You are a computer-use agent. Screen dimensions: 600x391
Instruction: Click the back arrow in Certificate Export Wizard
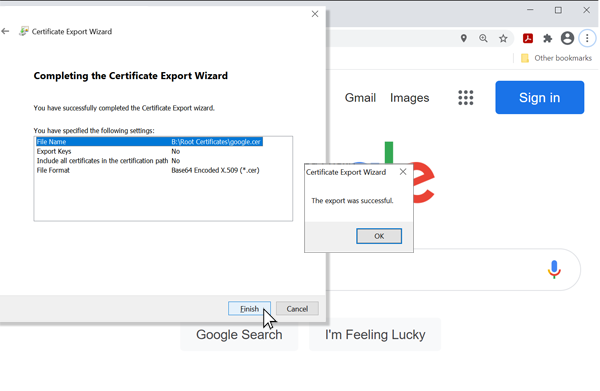pyautogui.click(x=5, y=31)
